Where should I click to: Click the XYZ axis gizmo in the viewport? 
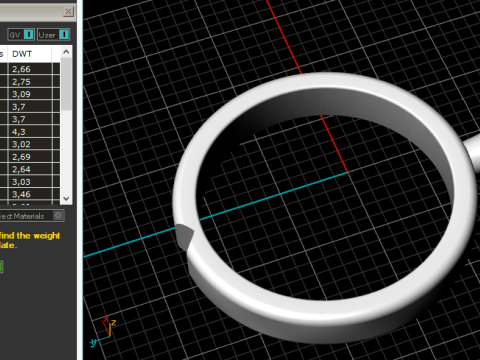[103, 332]
